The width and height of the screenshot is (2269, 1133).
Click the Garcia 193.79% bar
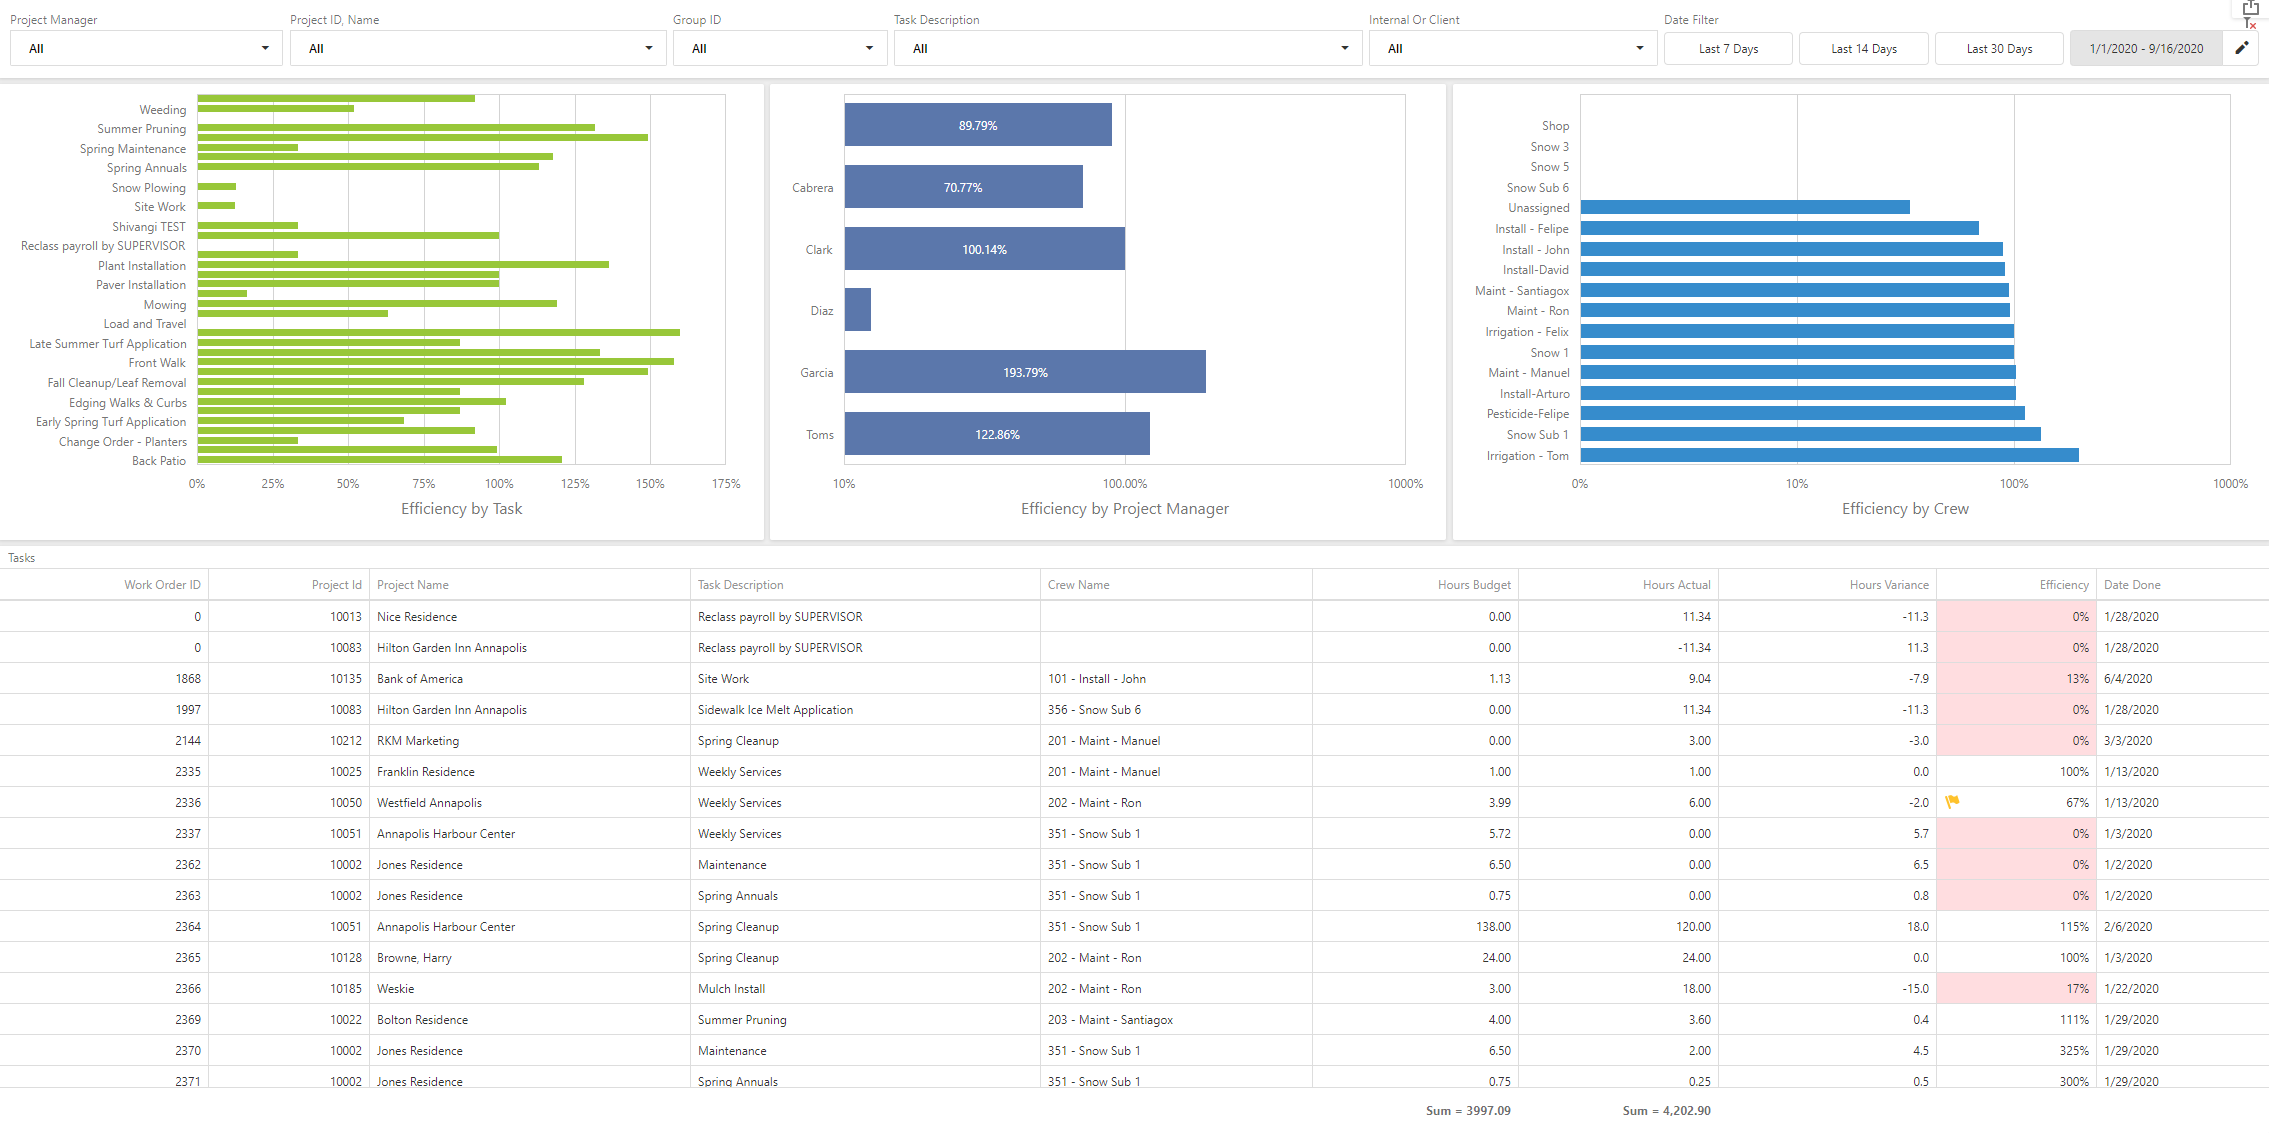coord(1024,372)
